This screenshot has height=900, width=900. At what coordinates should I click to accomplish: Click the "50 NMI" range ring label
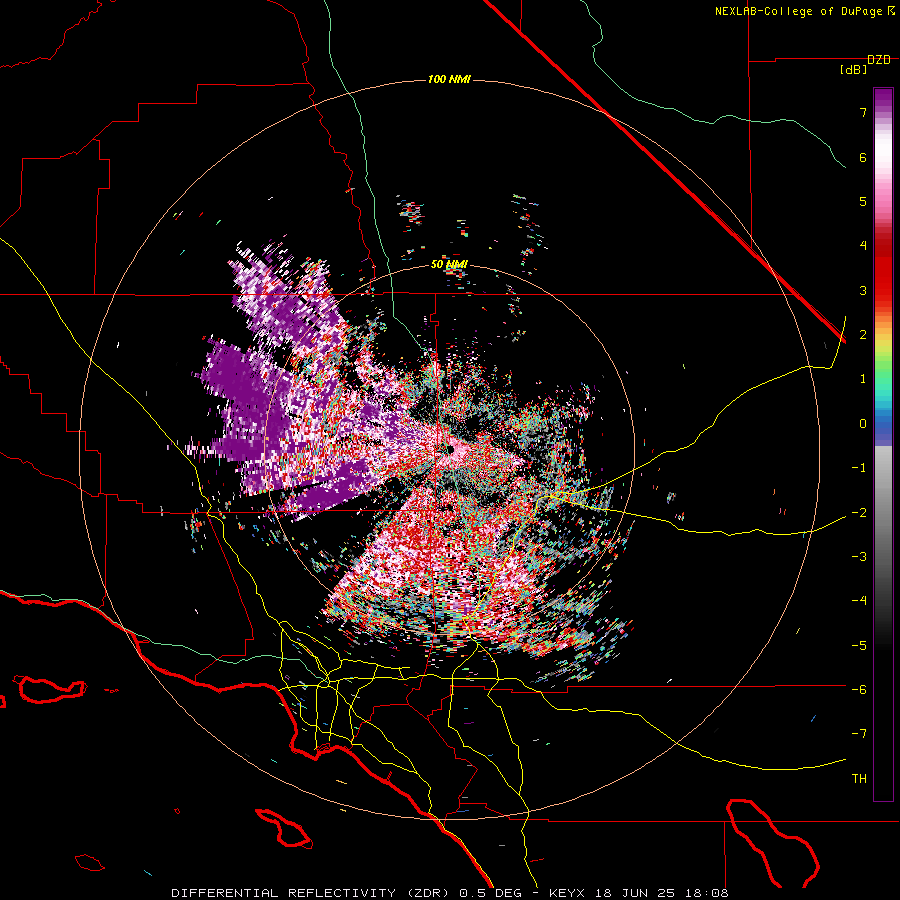click(449, 265)
